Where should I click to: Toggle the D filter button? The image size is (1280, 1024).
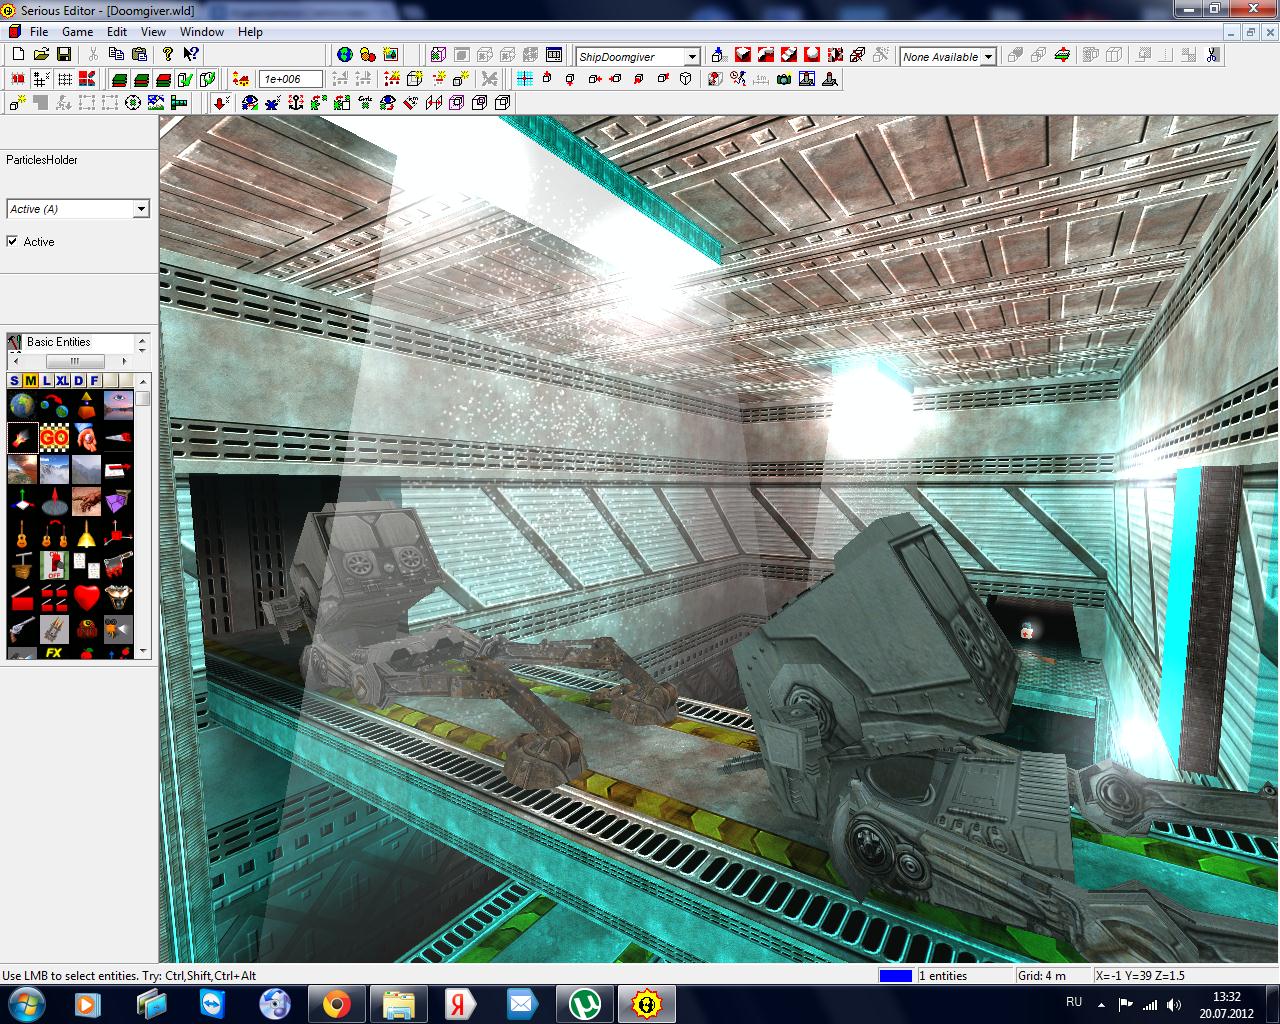(x=79, y=380)
